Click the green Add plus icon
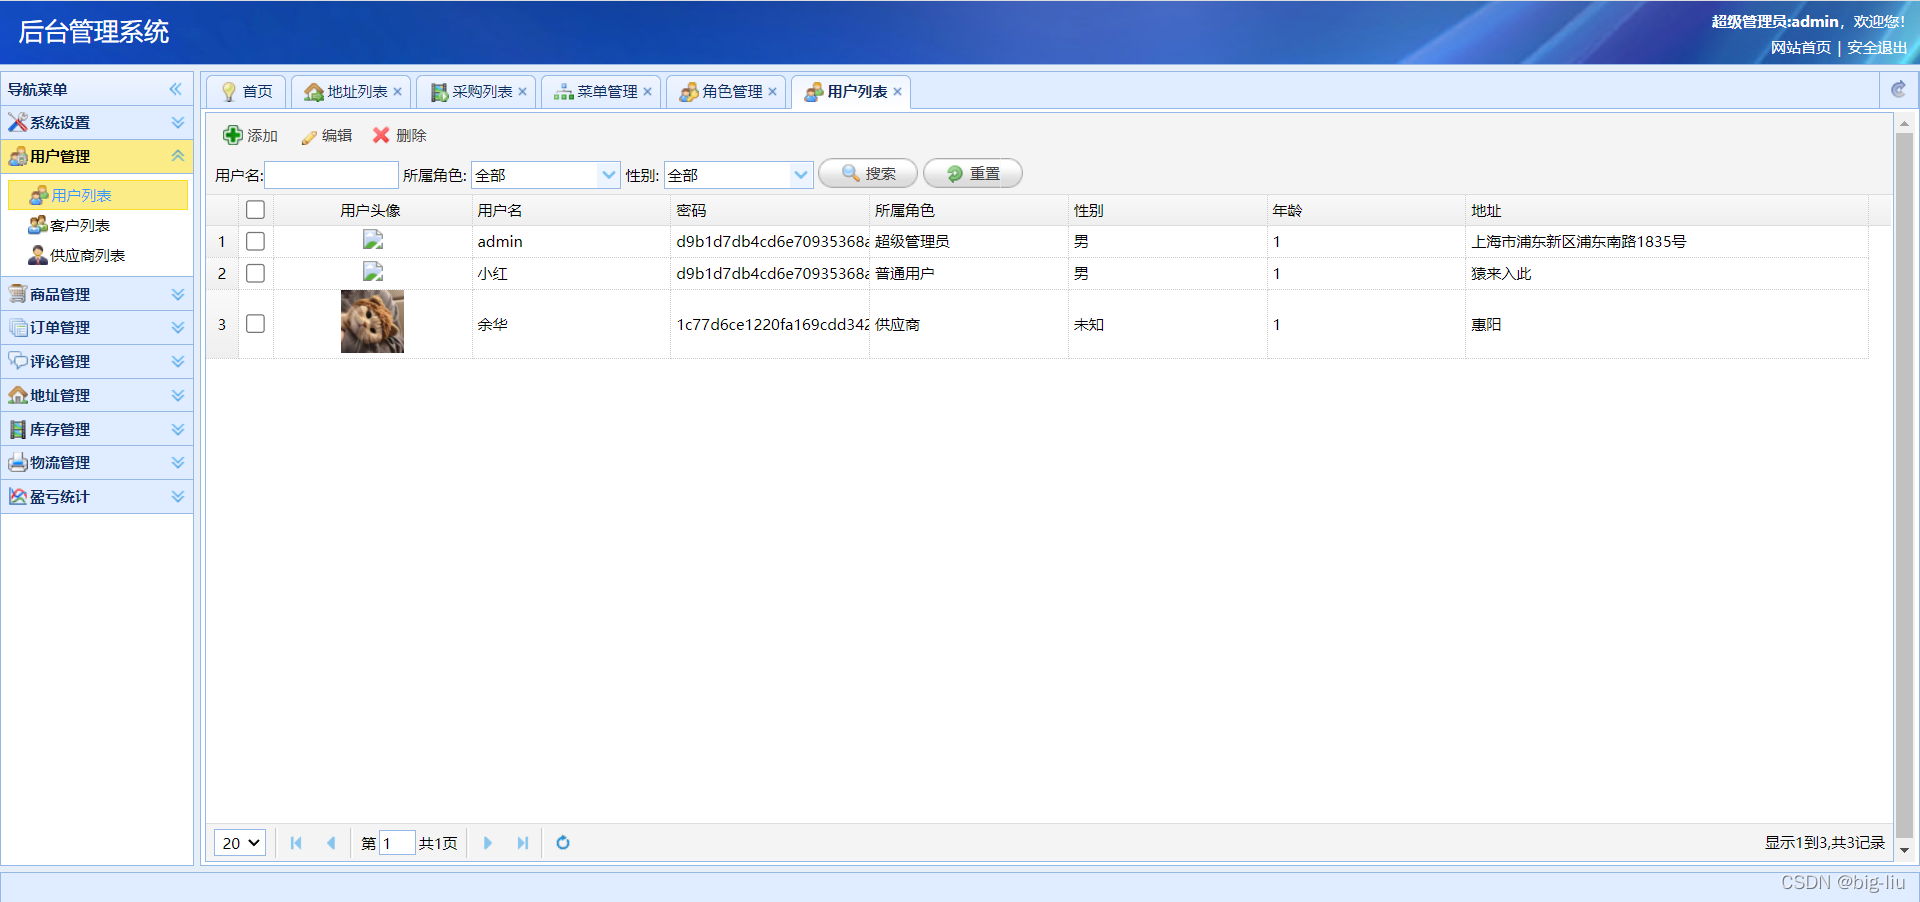 [233, 135]
